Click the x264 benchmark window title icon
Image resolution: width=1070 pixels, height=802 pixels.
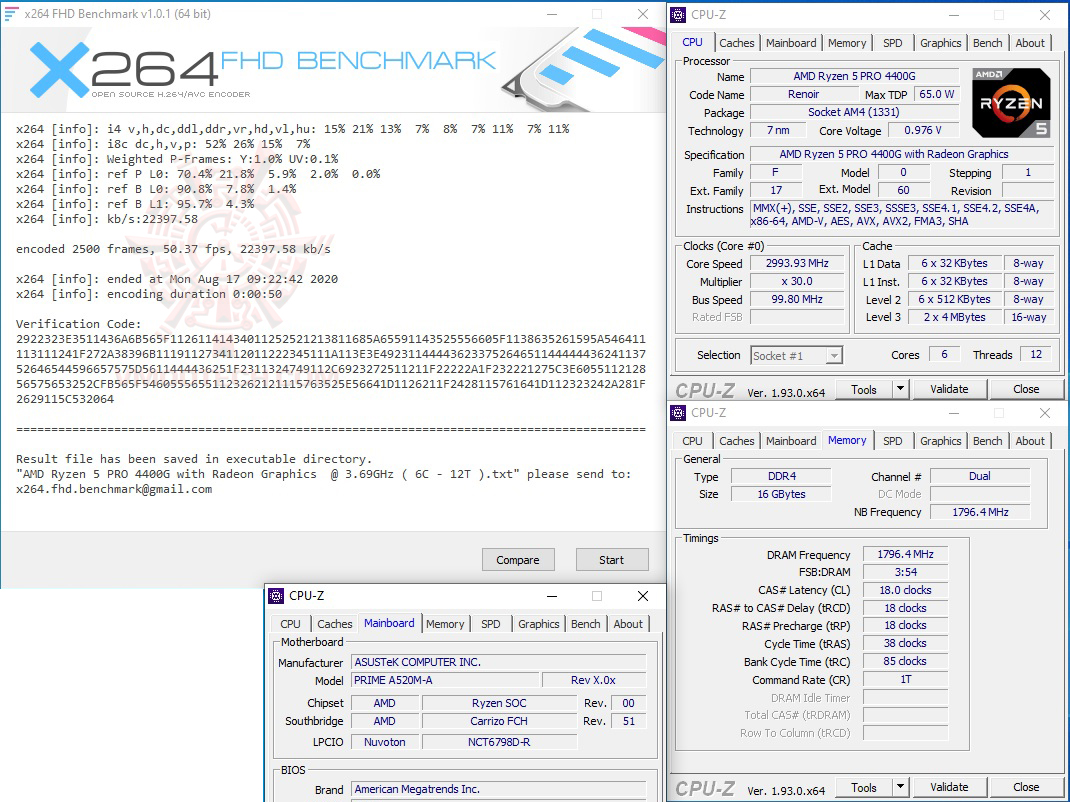tap(14, 14)
